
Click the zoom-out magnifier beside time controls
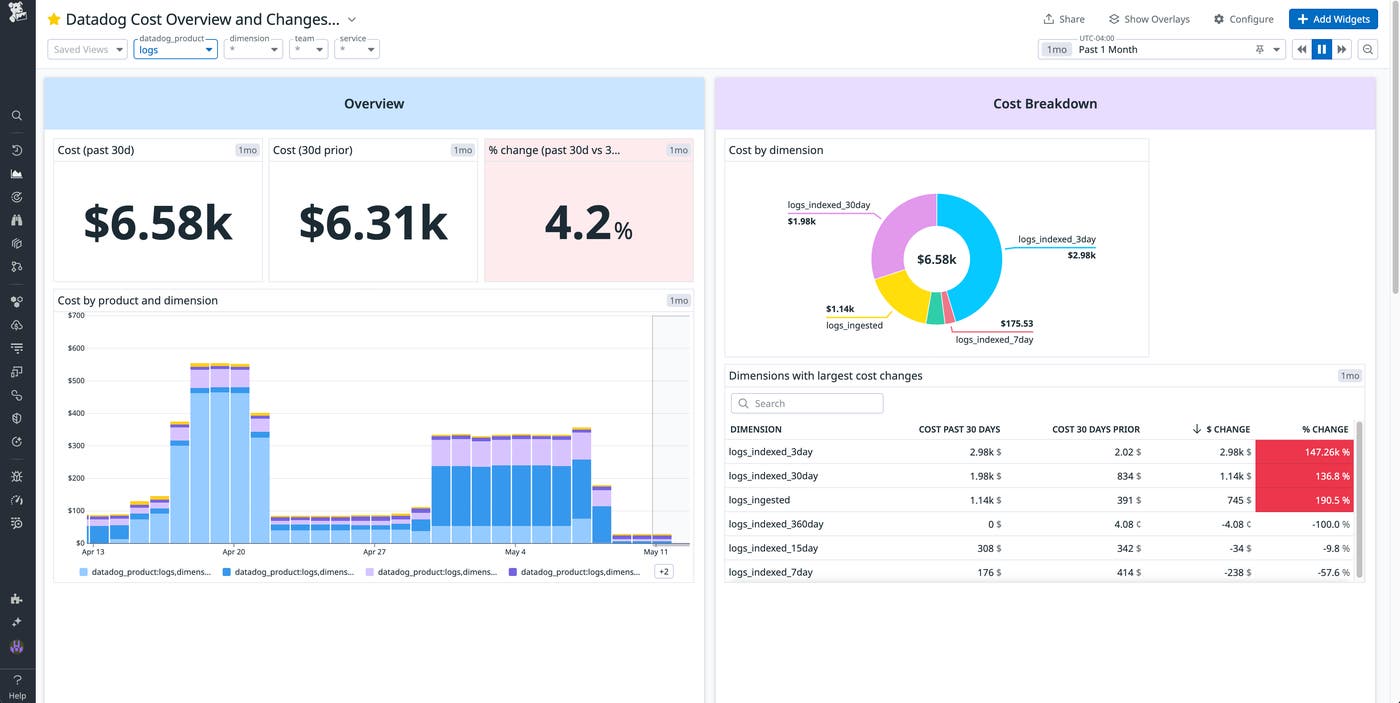click(x=1368, y=49)
